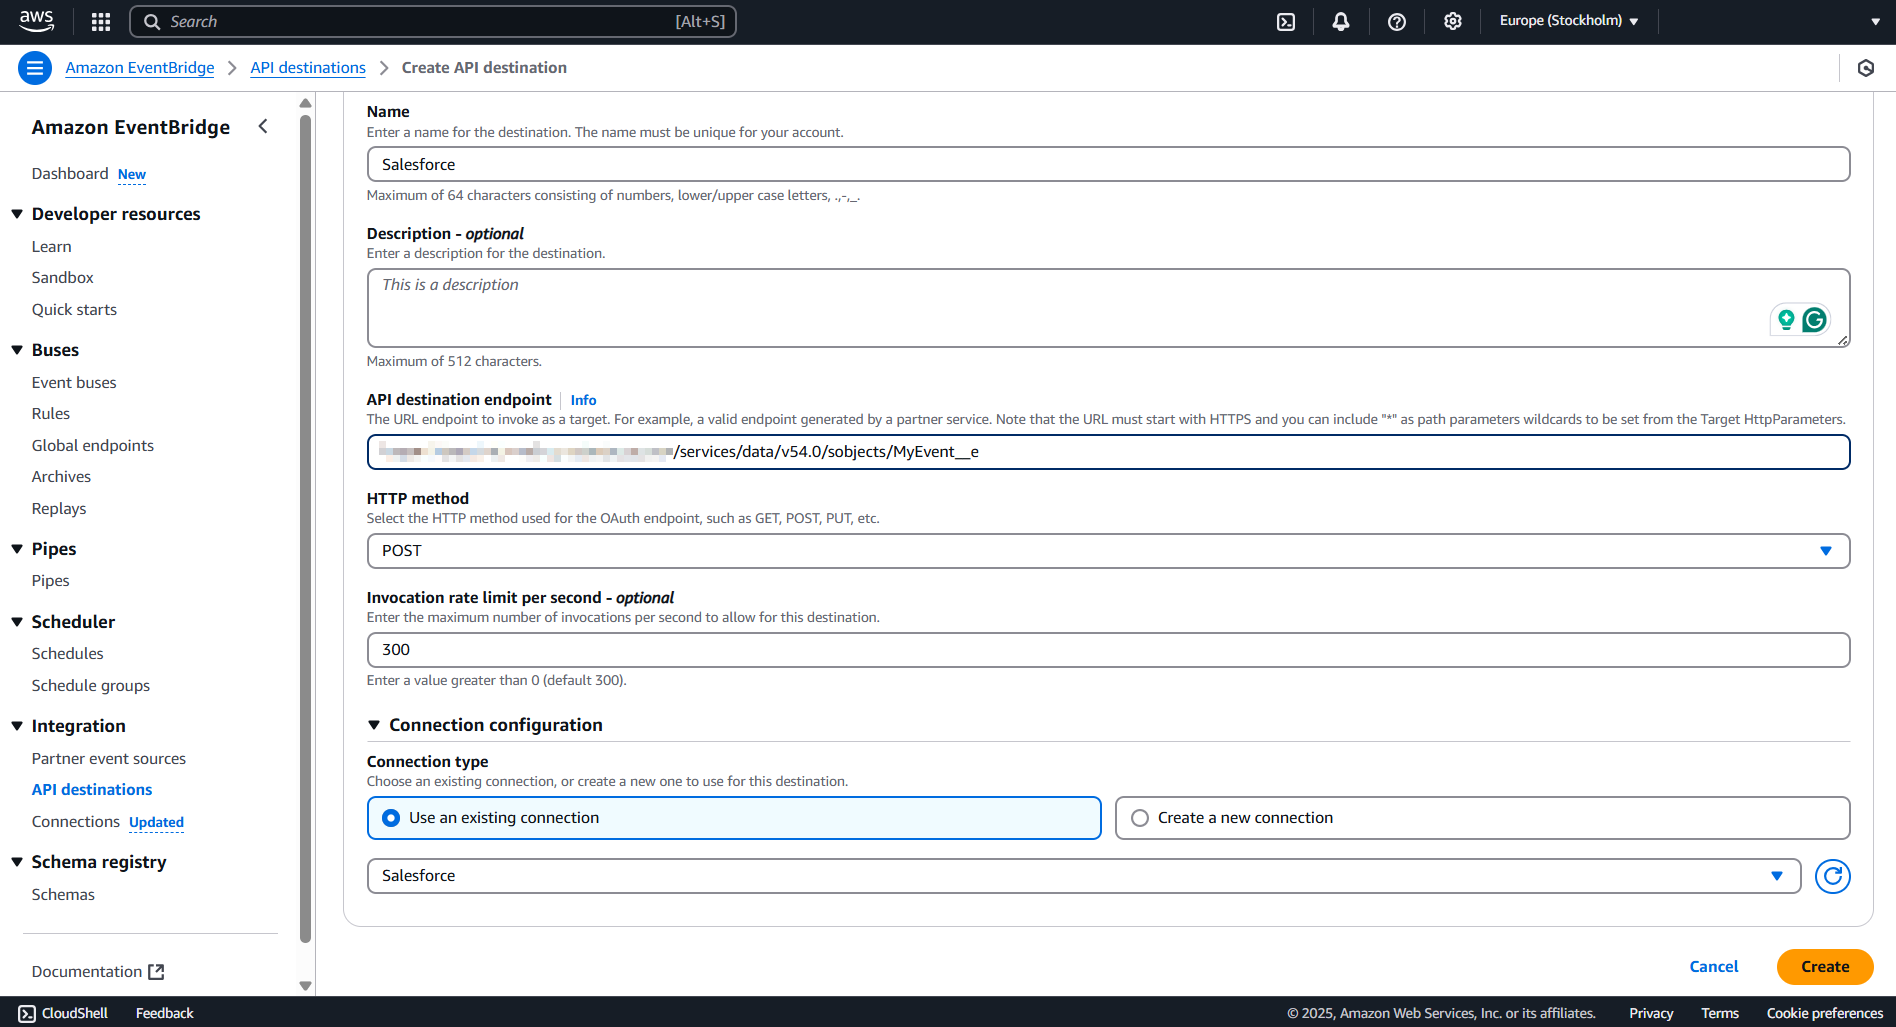The width and height of the screenshot is (1896, 1027).
Task: Refresh the connections list
Action: coord(1832,876)
